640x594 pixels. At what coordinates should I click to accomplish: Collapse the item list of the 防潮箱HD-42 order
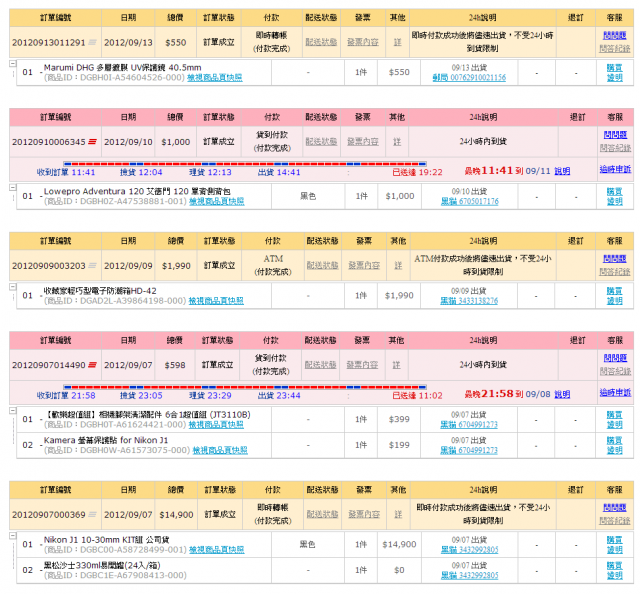click(x=13, y=287)
